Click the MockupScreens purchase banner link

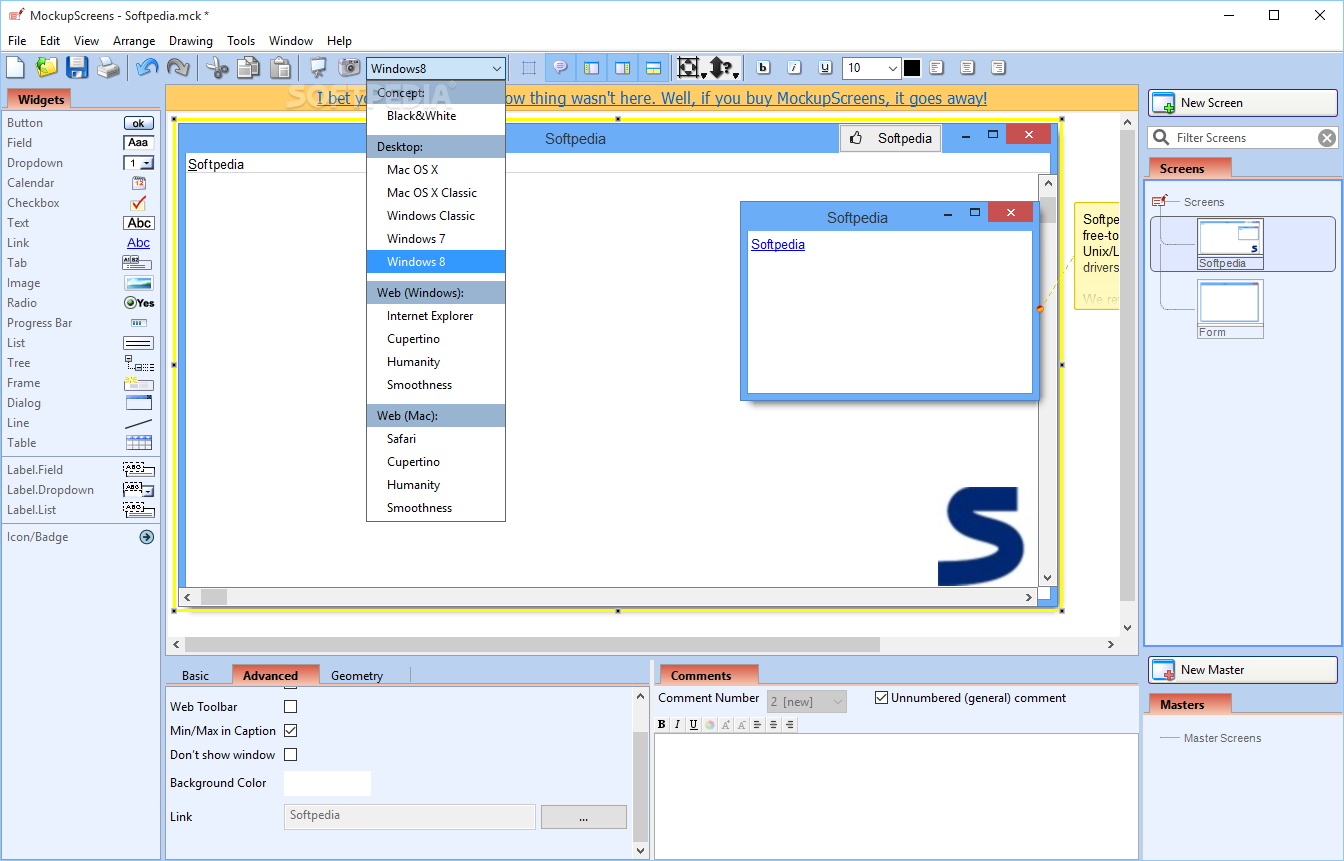652,98
